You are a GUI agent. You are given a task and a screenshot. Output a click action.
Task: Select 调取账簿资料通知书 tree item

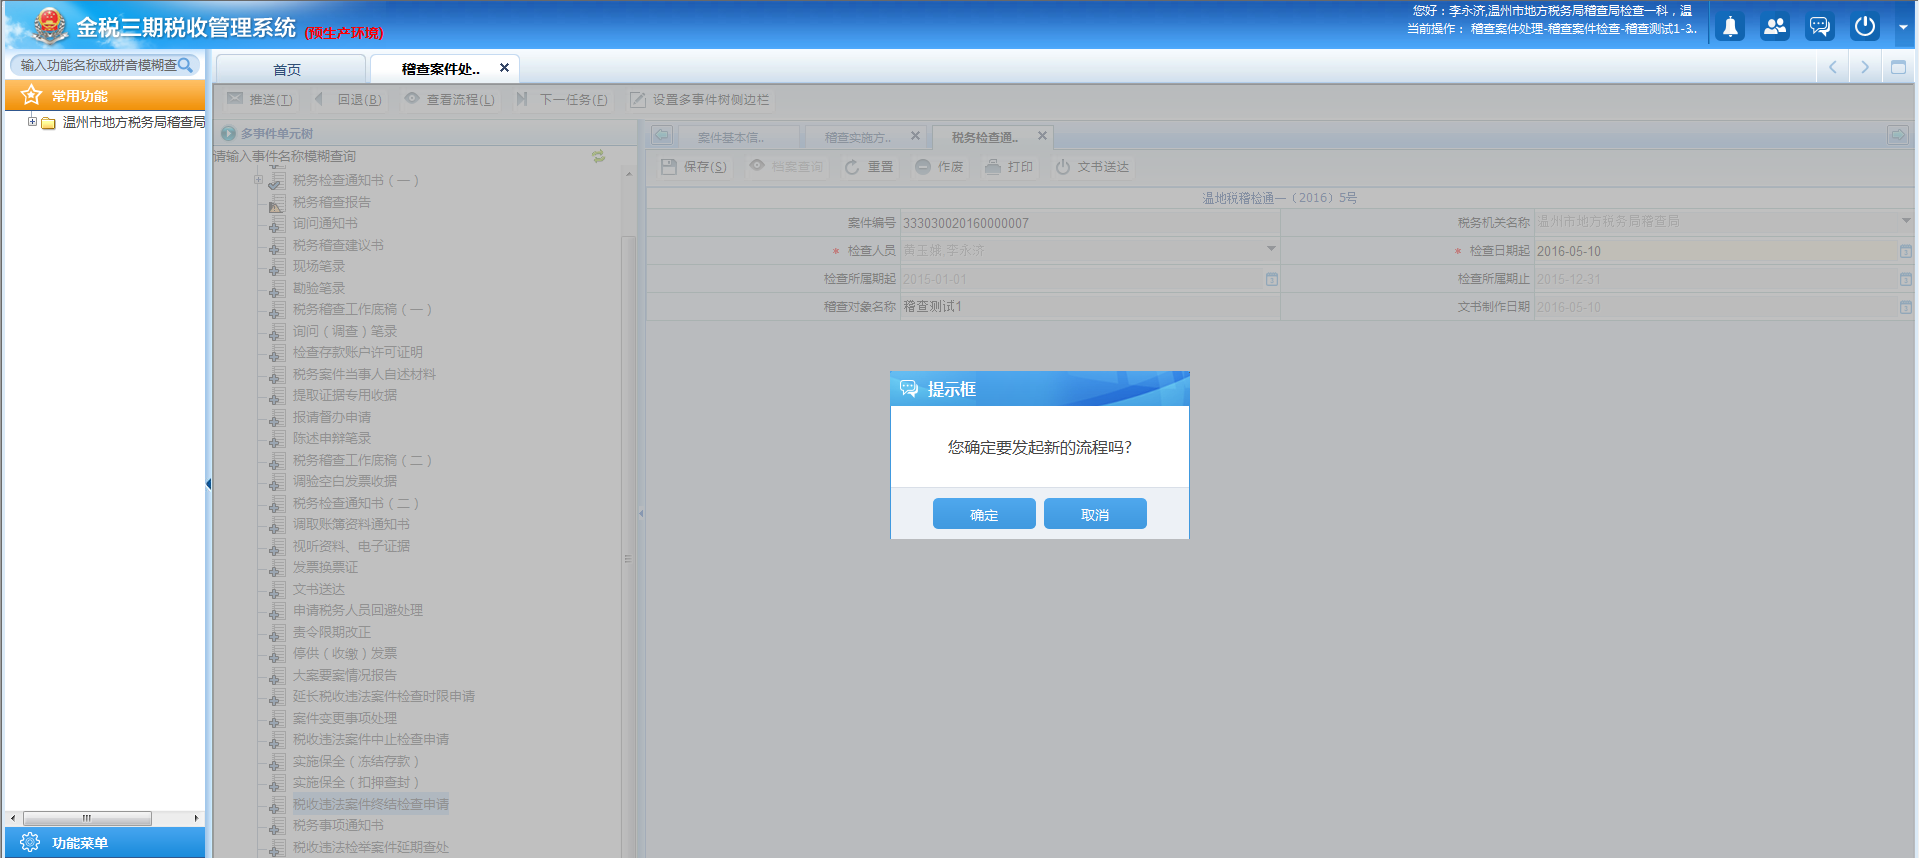(351, 524)
